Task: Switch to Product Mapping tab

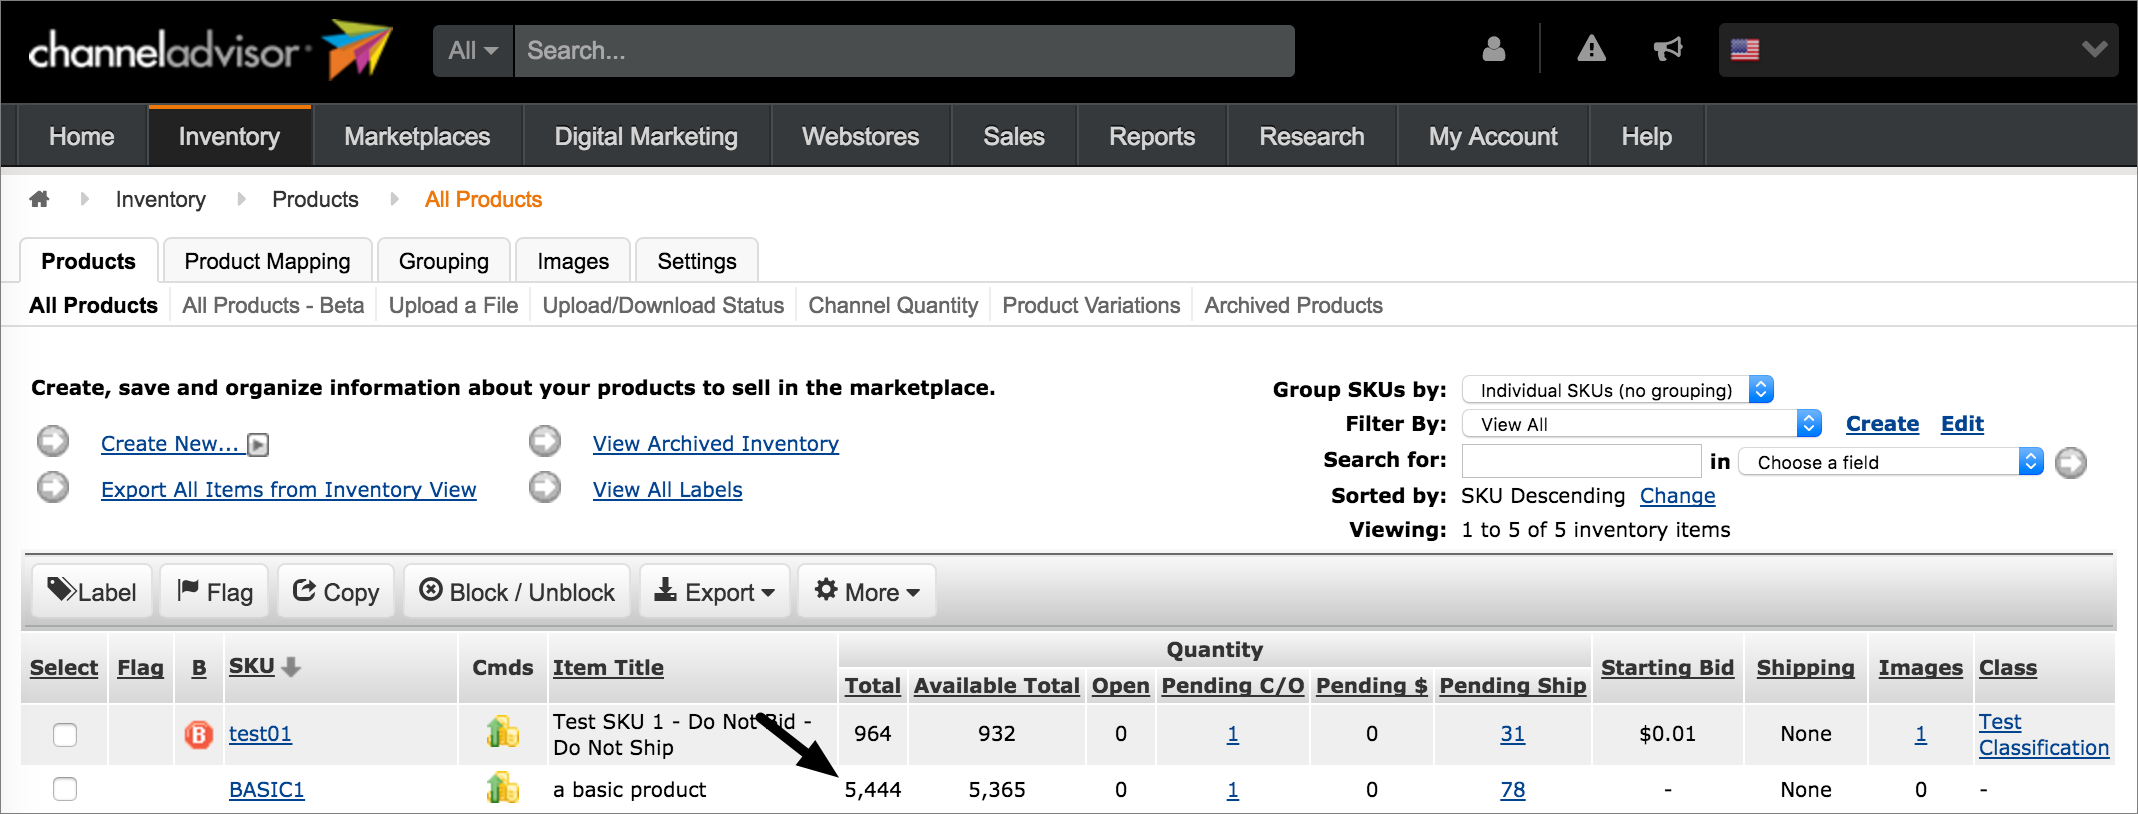Action: click(267, 261)
